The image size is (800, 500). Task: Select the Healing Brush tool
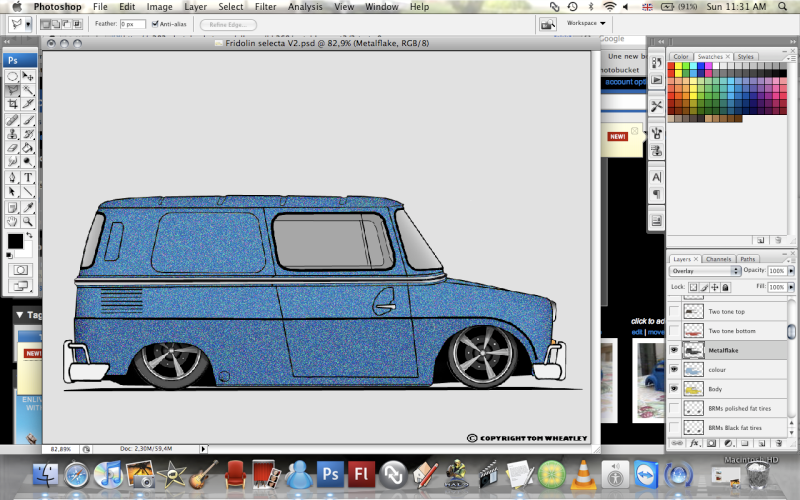pos(12,120)
